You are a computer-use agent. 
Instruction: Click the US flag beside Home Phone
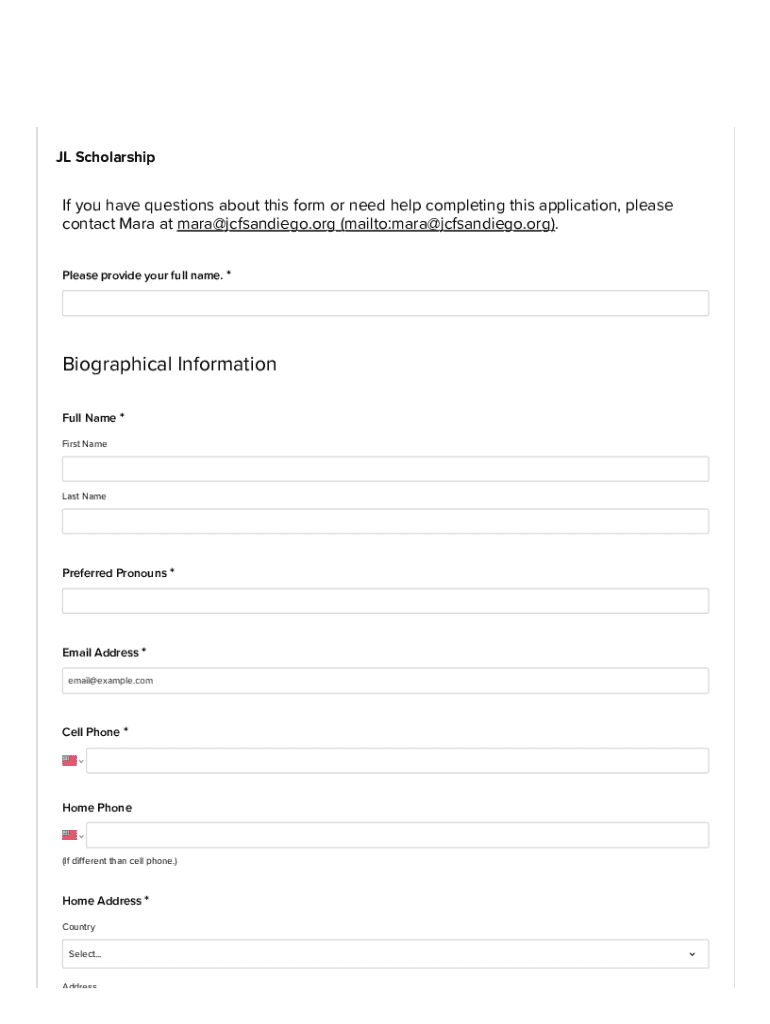[x=69, y=835]
